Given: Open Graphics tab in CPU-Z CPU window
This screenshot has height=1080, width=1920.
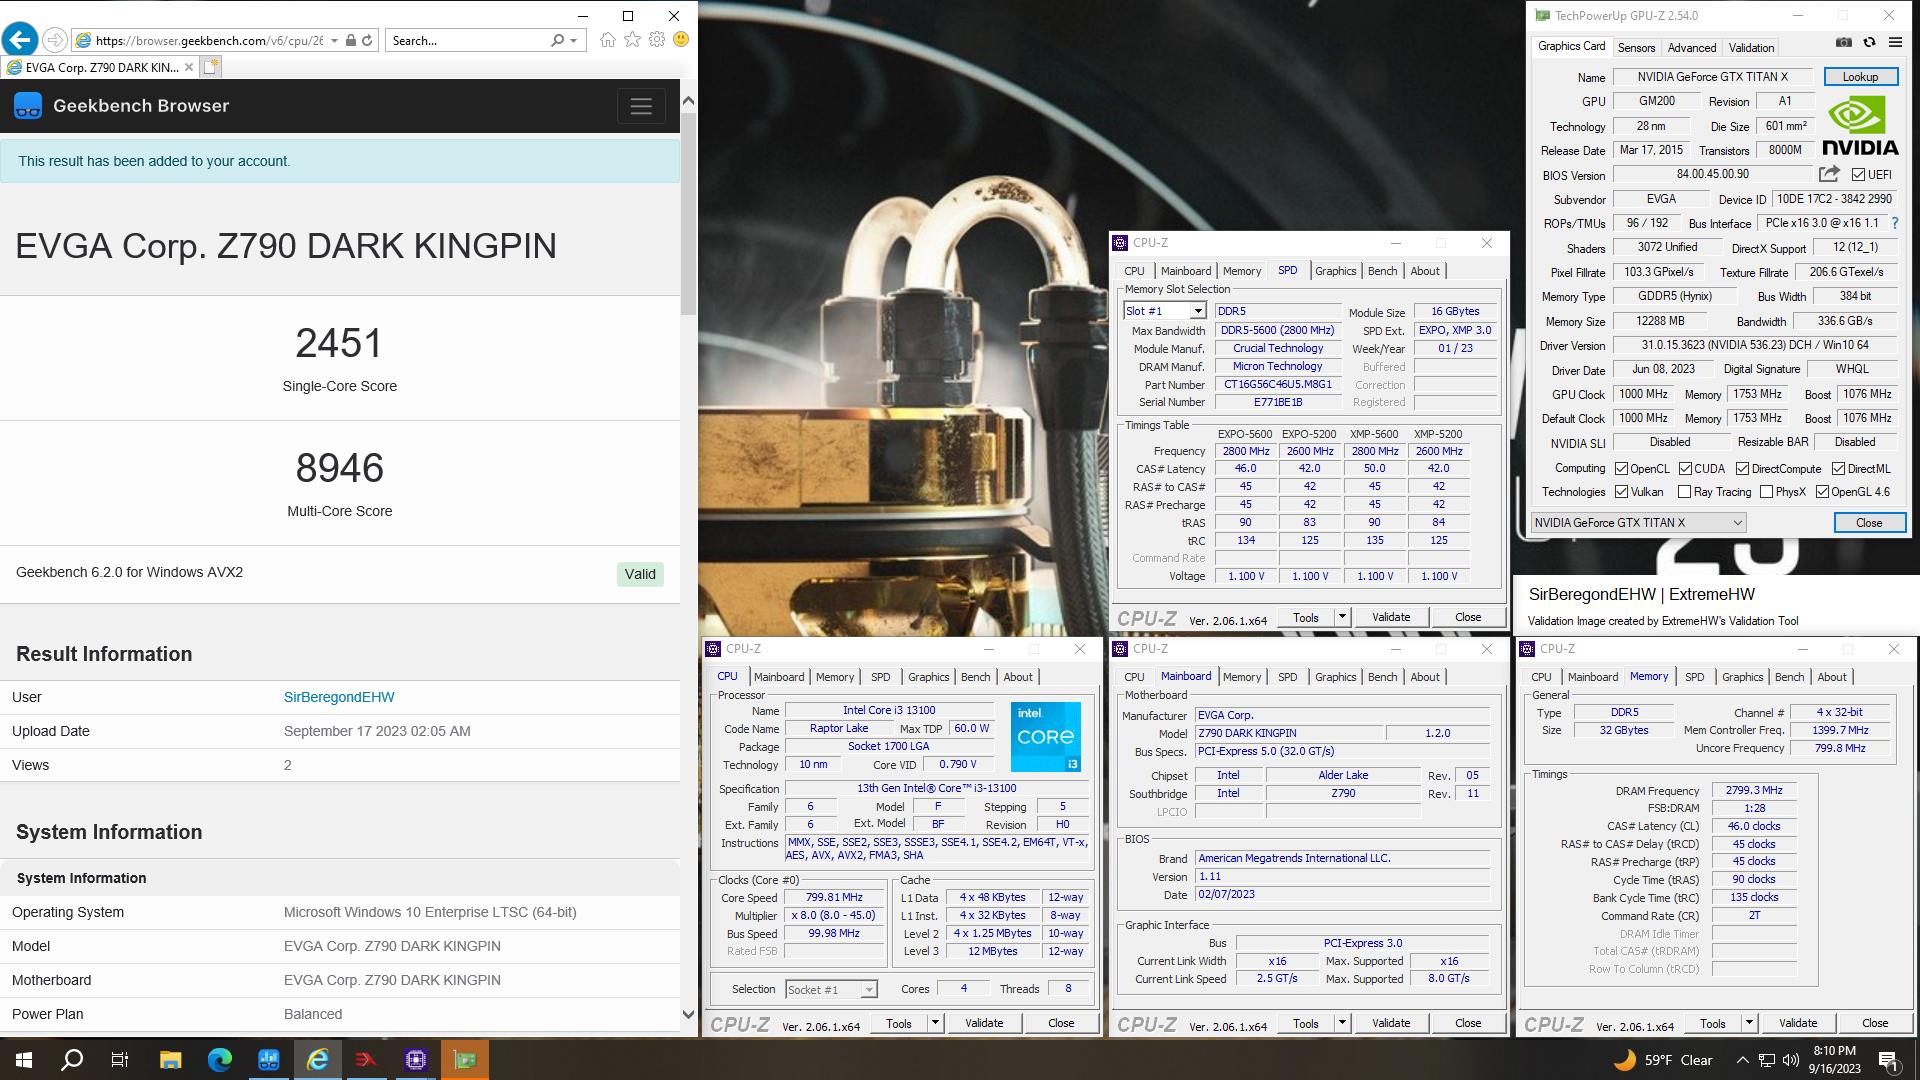Looking at the screenshot, I should coord(928,677).
